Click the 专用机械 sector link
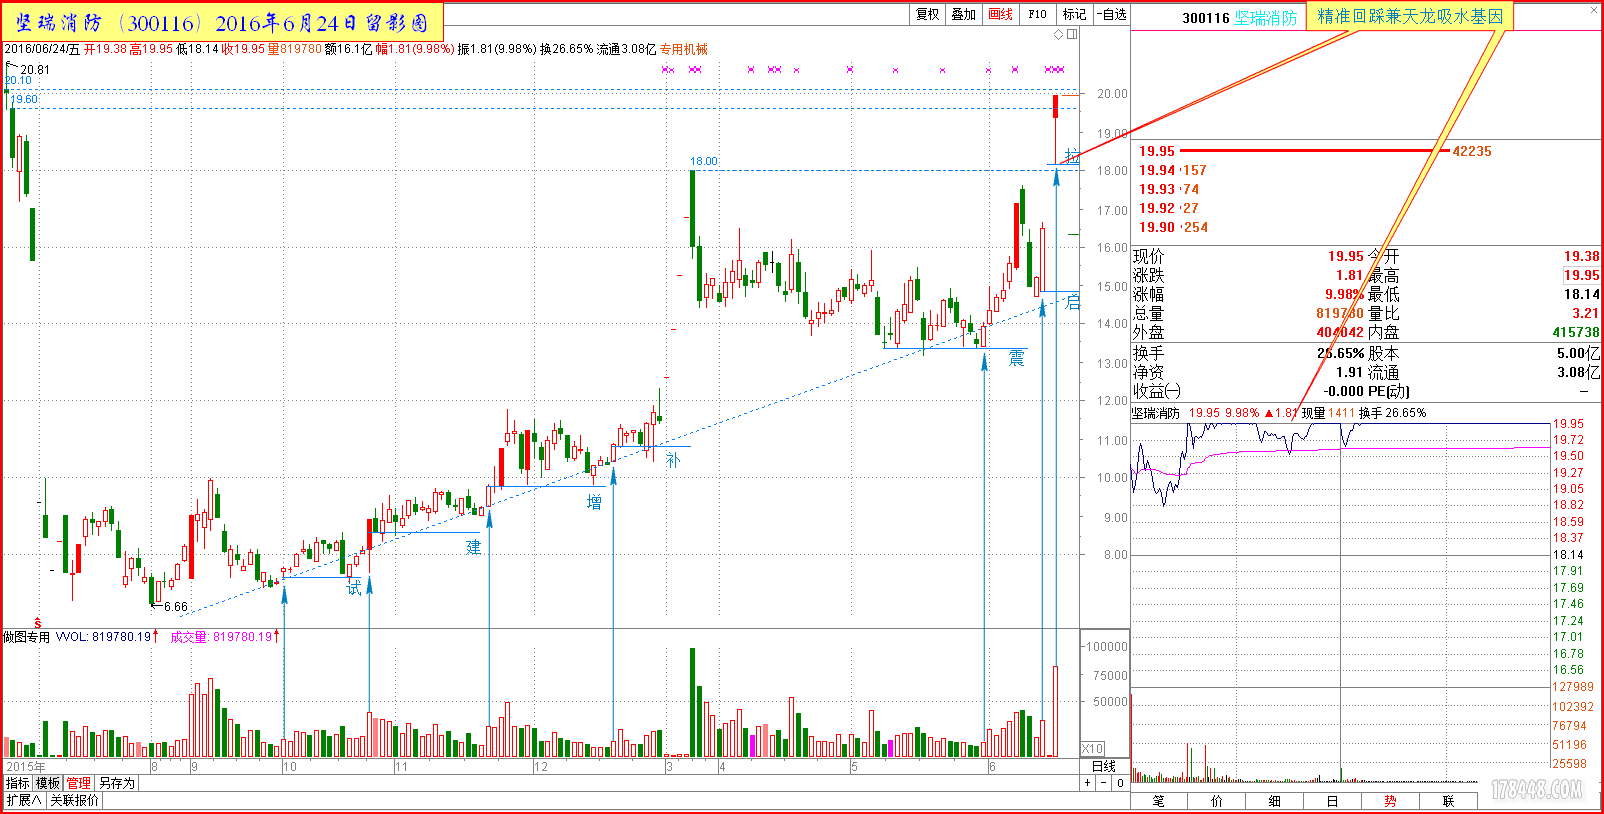The height and width of the screenshot is (814, 1604). coord(684,49)
